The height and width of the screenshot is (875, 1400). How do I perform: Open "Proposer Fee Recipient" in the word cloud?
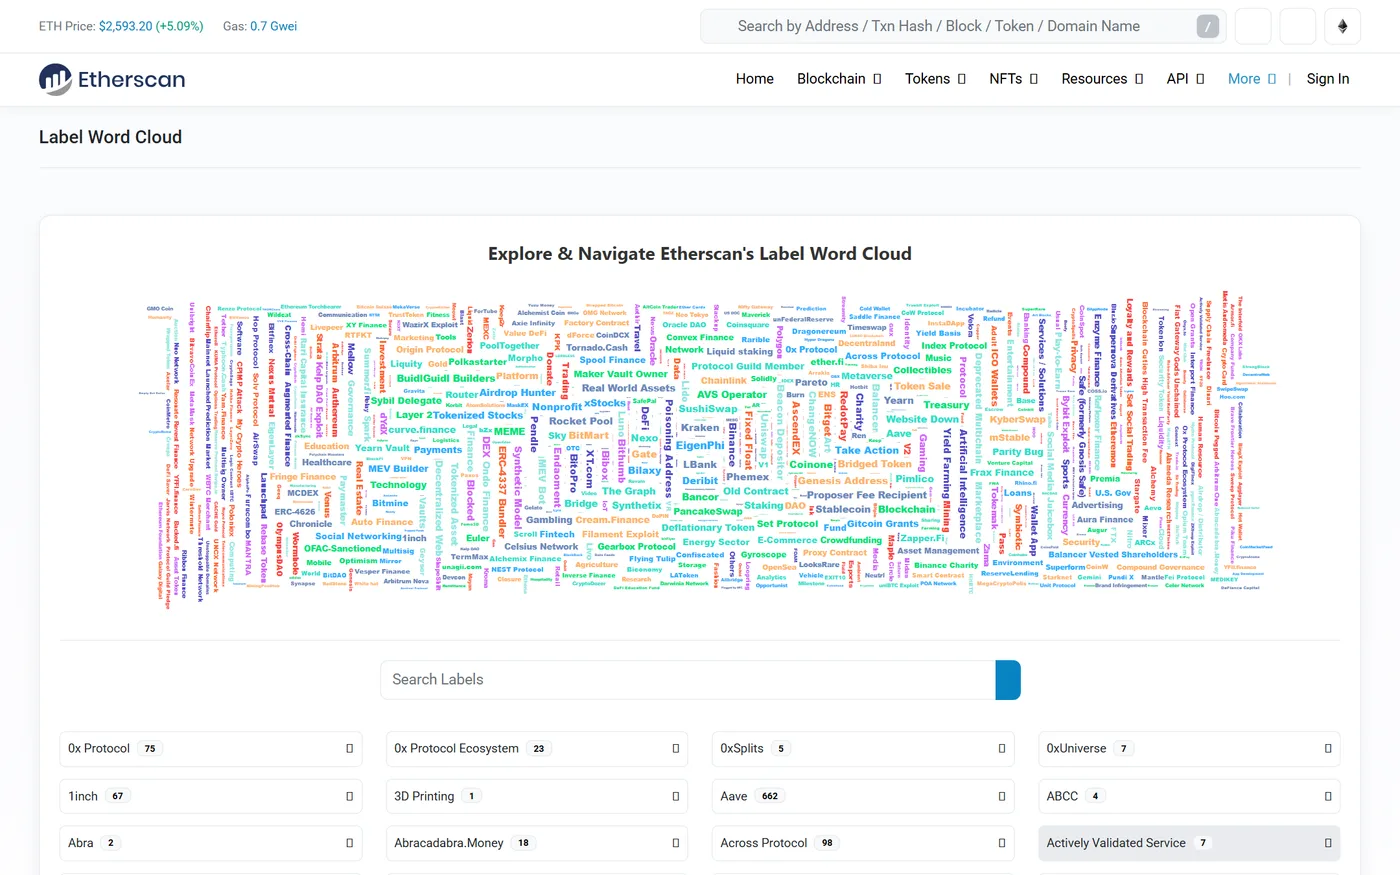867,495
